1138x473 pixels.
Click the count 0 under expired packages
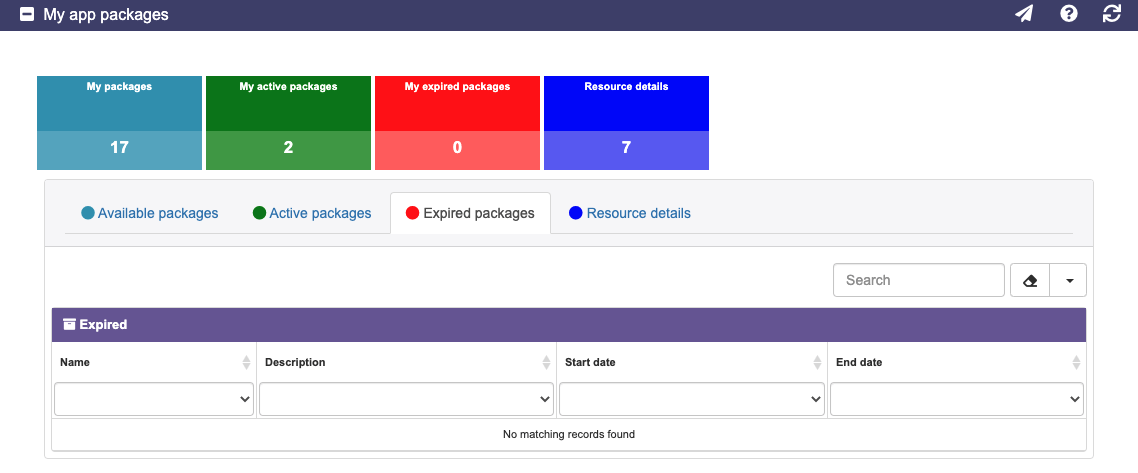pyautogui.click(x=457, y=148)
